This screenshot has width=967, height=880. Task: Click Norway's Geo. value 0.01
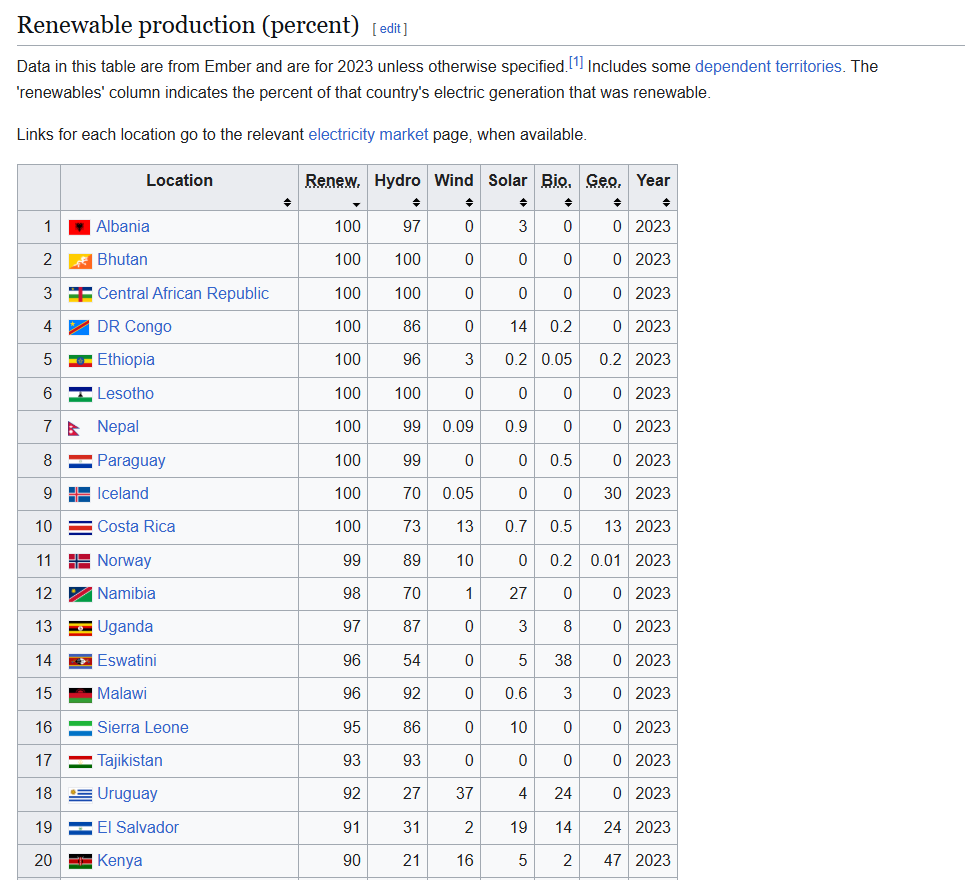pos(606,561)
